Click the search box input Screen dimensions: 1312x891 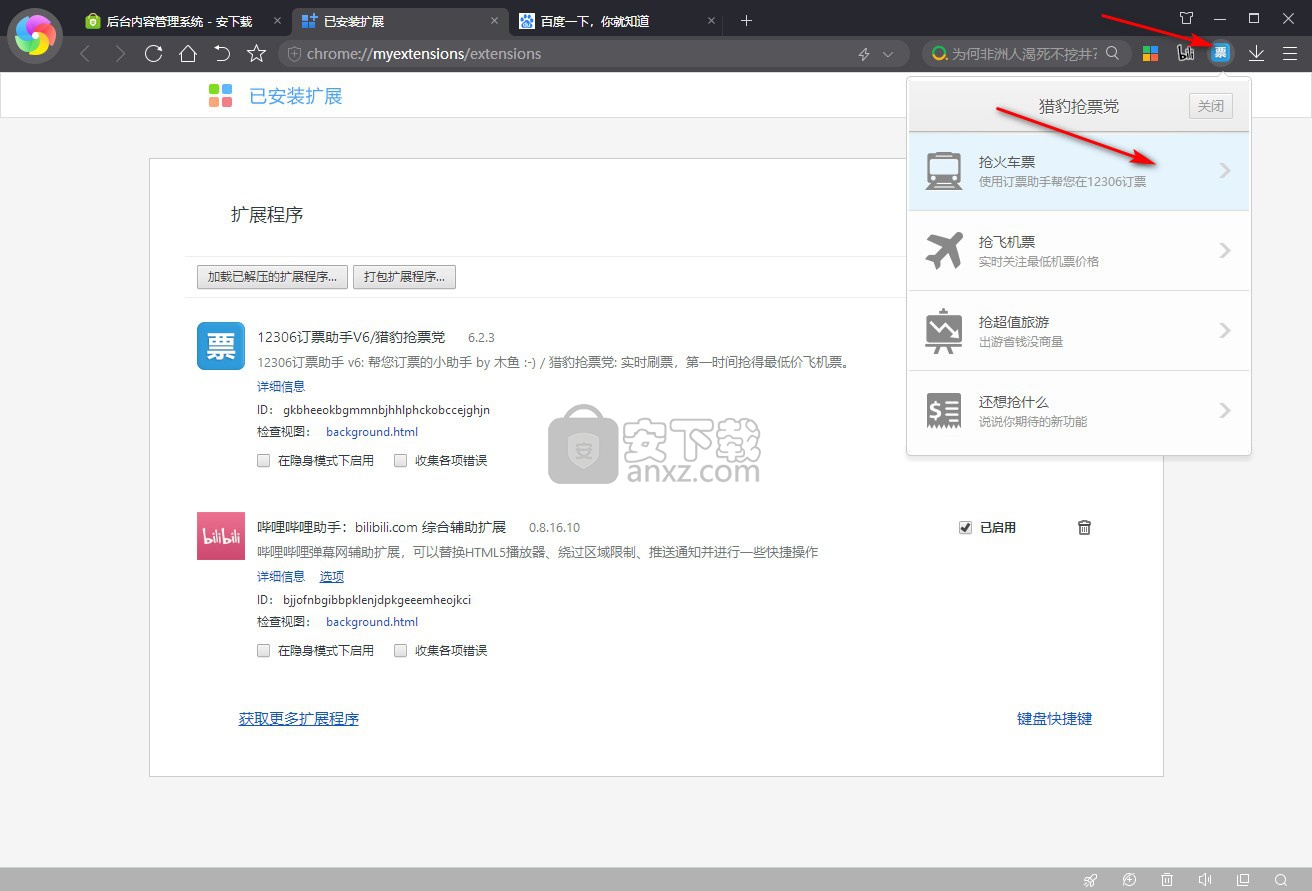1024,54
